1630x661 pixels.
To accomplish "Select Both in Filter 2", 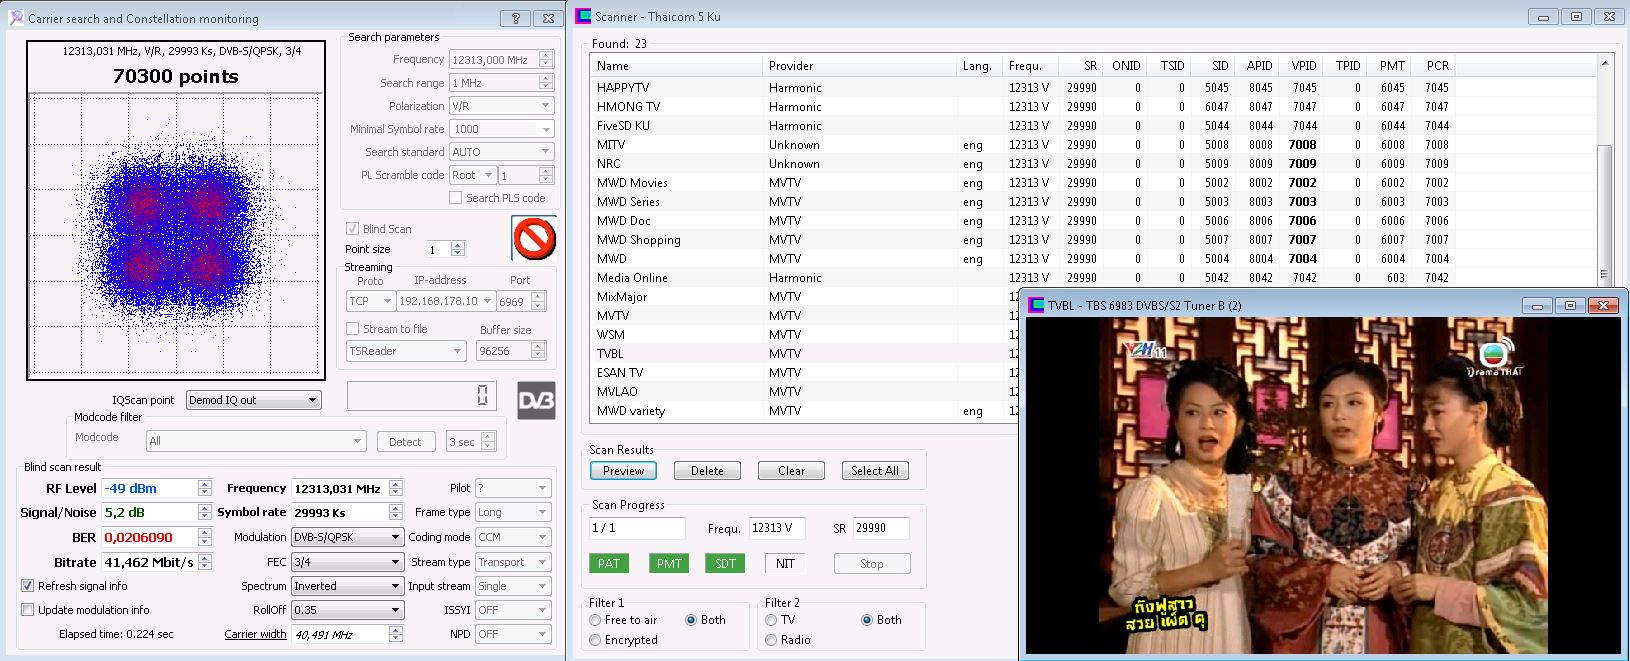I will pyautogui.click(x=867, y=620).
